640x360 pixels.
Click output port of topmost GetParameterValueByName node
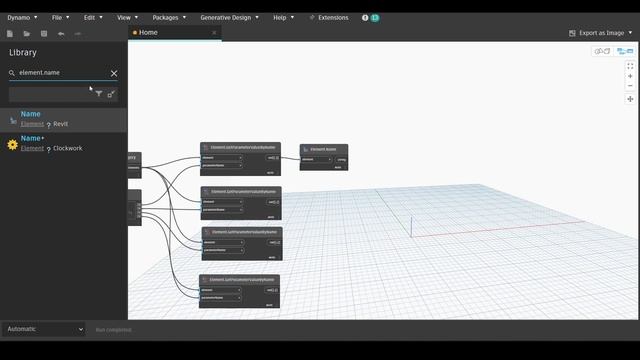(x=273, y=158)
